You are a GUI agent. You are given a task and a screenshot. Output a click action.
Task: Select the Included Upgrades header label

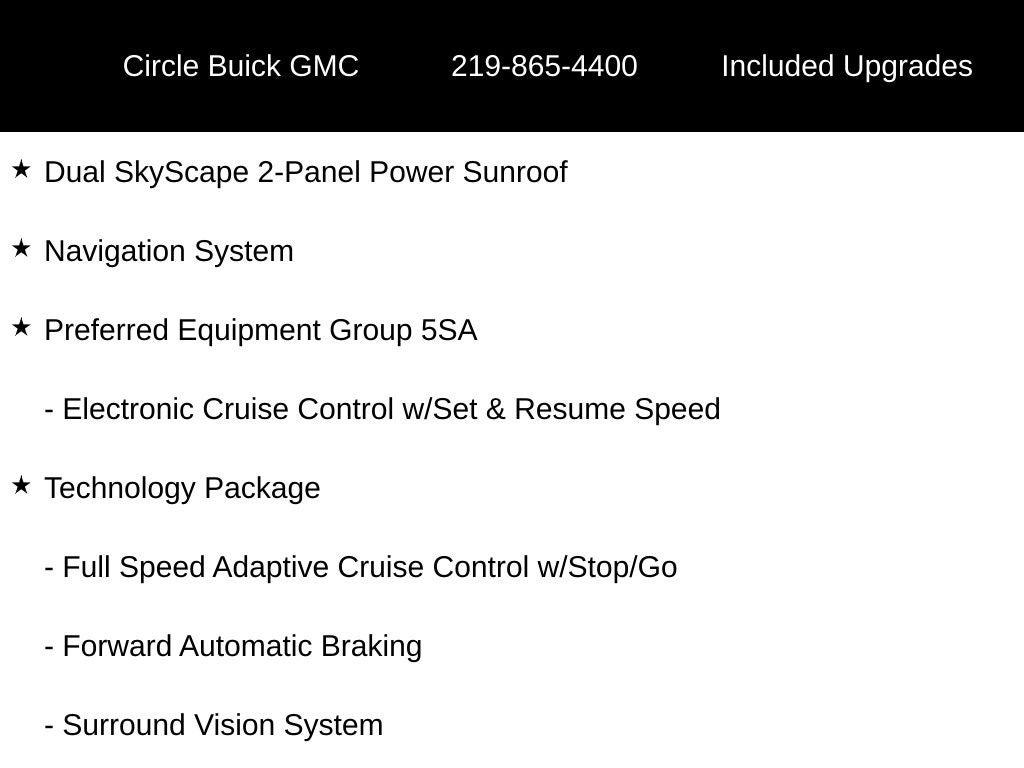(x=846, y=66)
